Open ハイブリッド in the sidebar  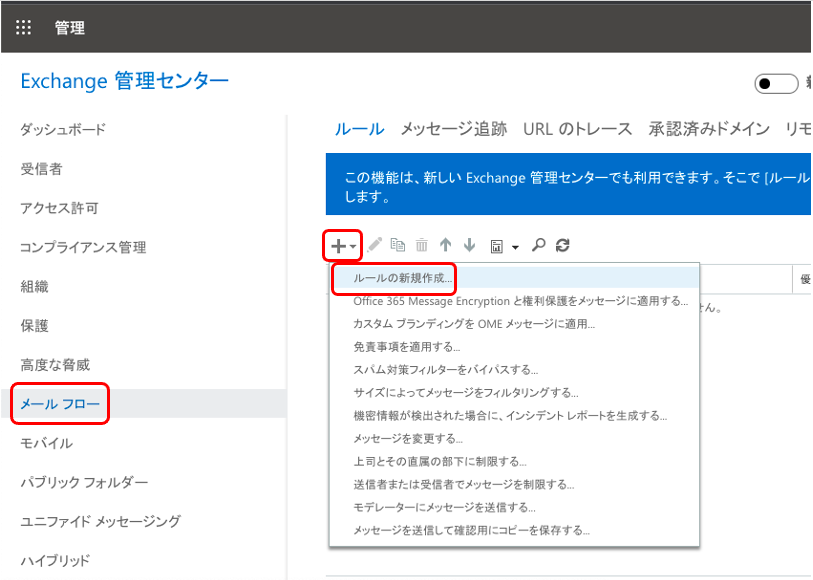tap(55, 560)
